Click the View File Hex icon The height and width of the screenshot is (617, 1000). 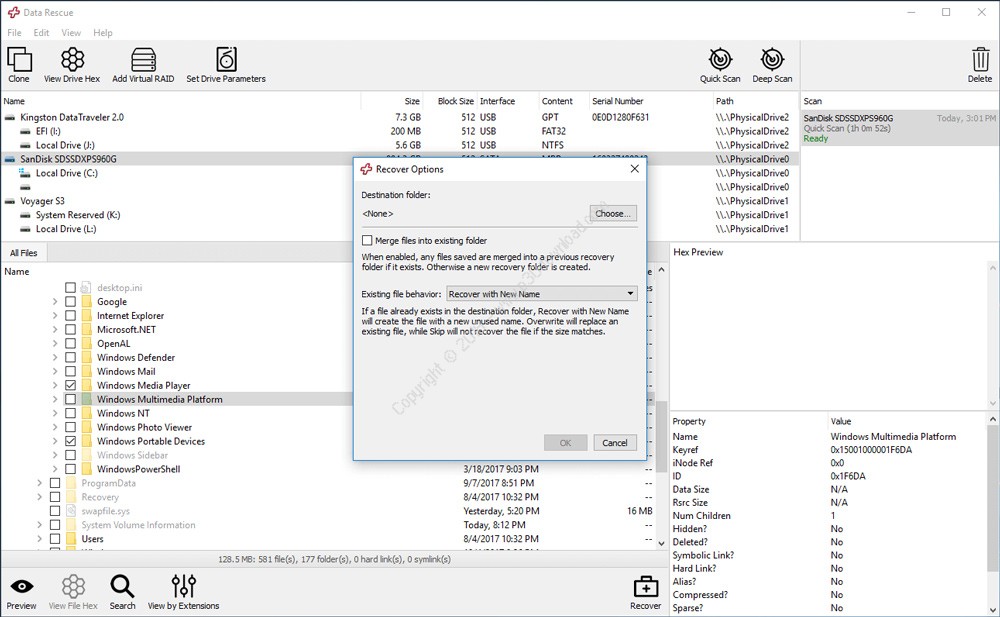73,586
